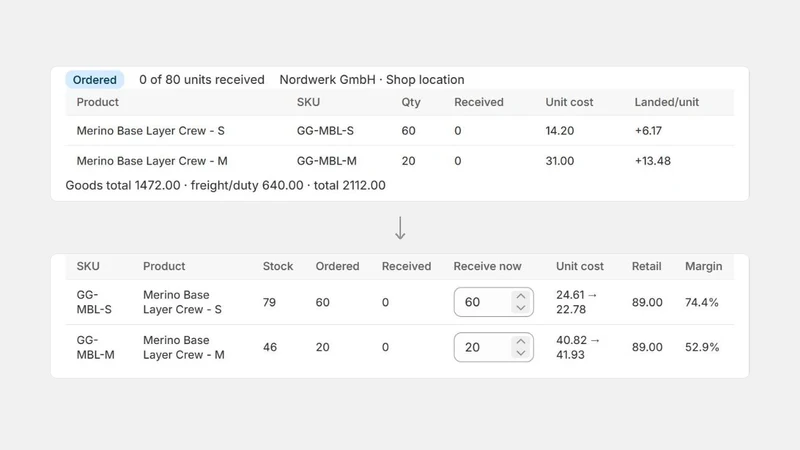Click the Nordwerk GmbH · Shop location text
This screenshot has height=450, width=800.
click(371, 80)
